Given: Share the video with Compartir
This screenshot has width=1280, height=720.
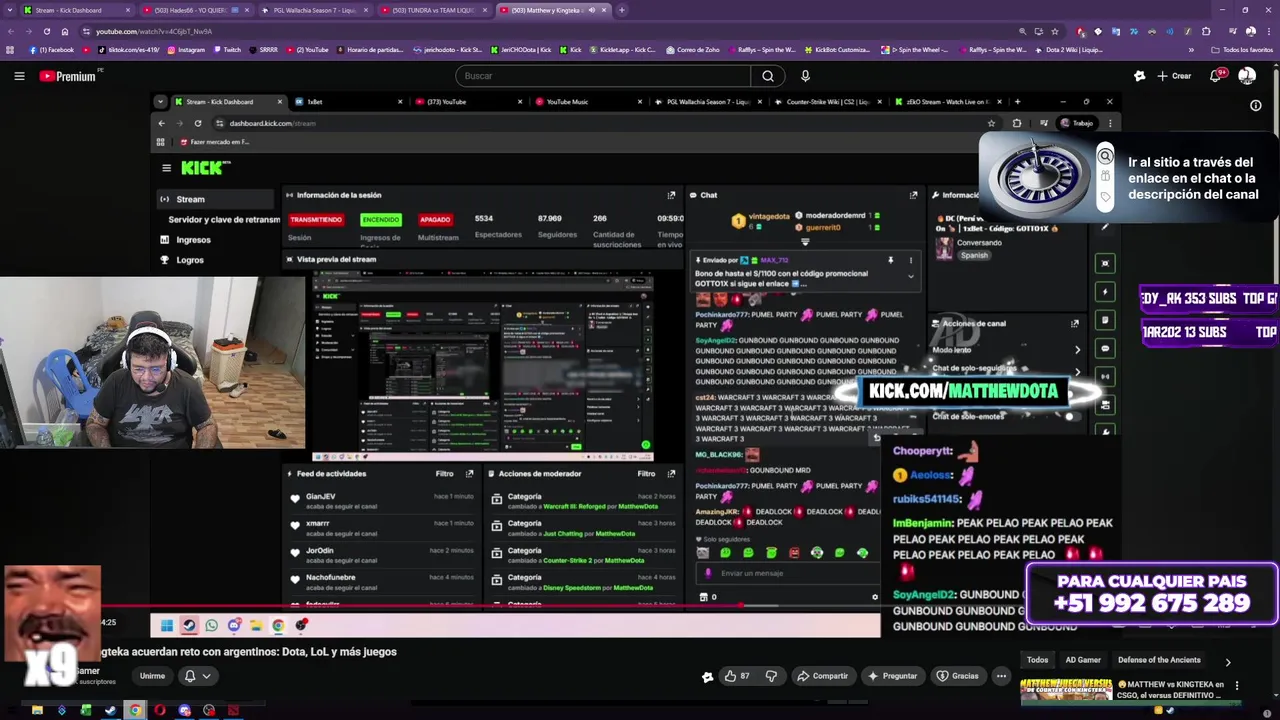Looking at the screenshot, I should [x=822, y=676].
